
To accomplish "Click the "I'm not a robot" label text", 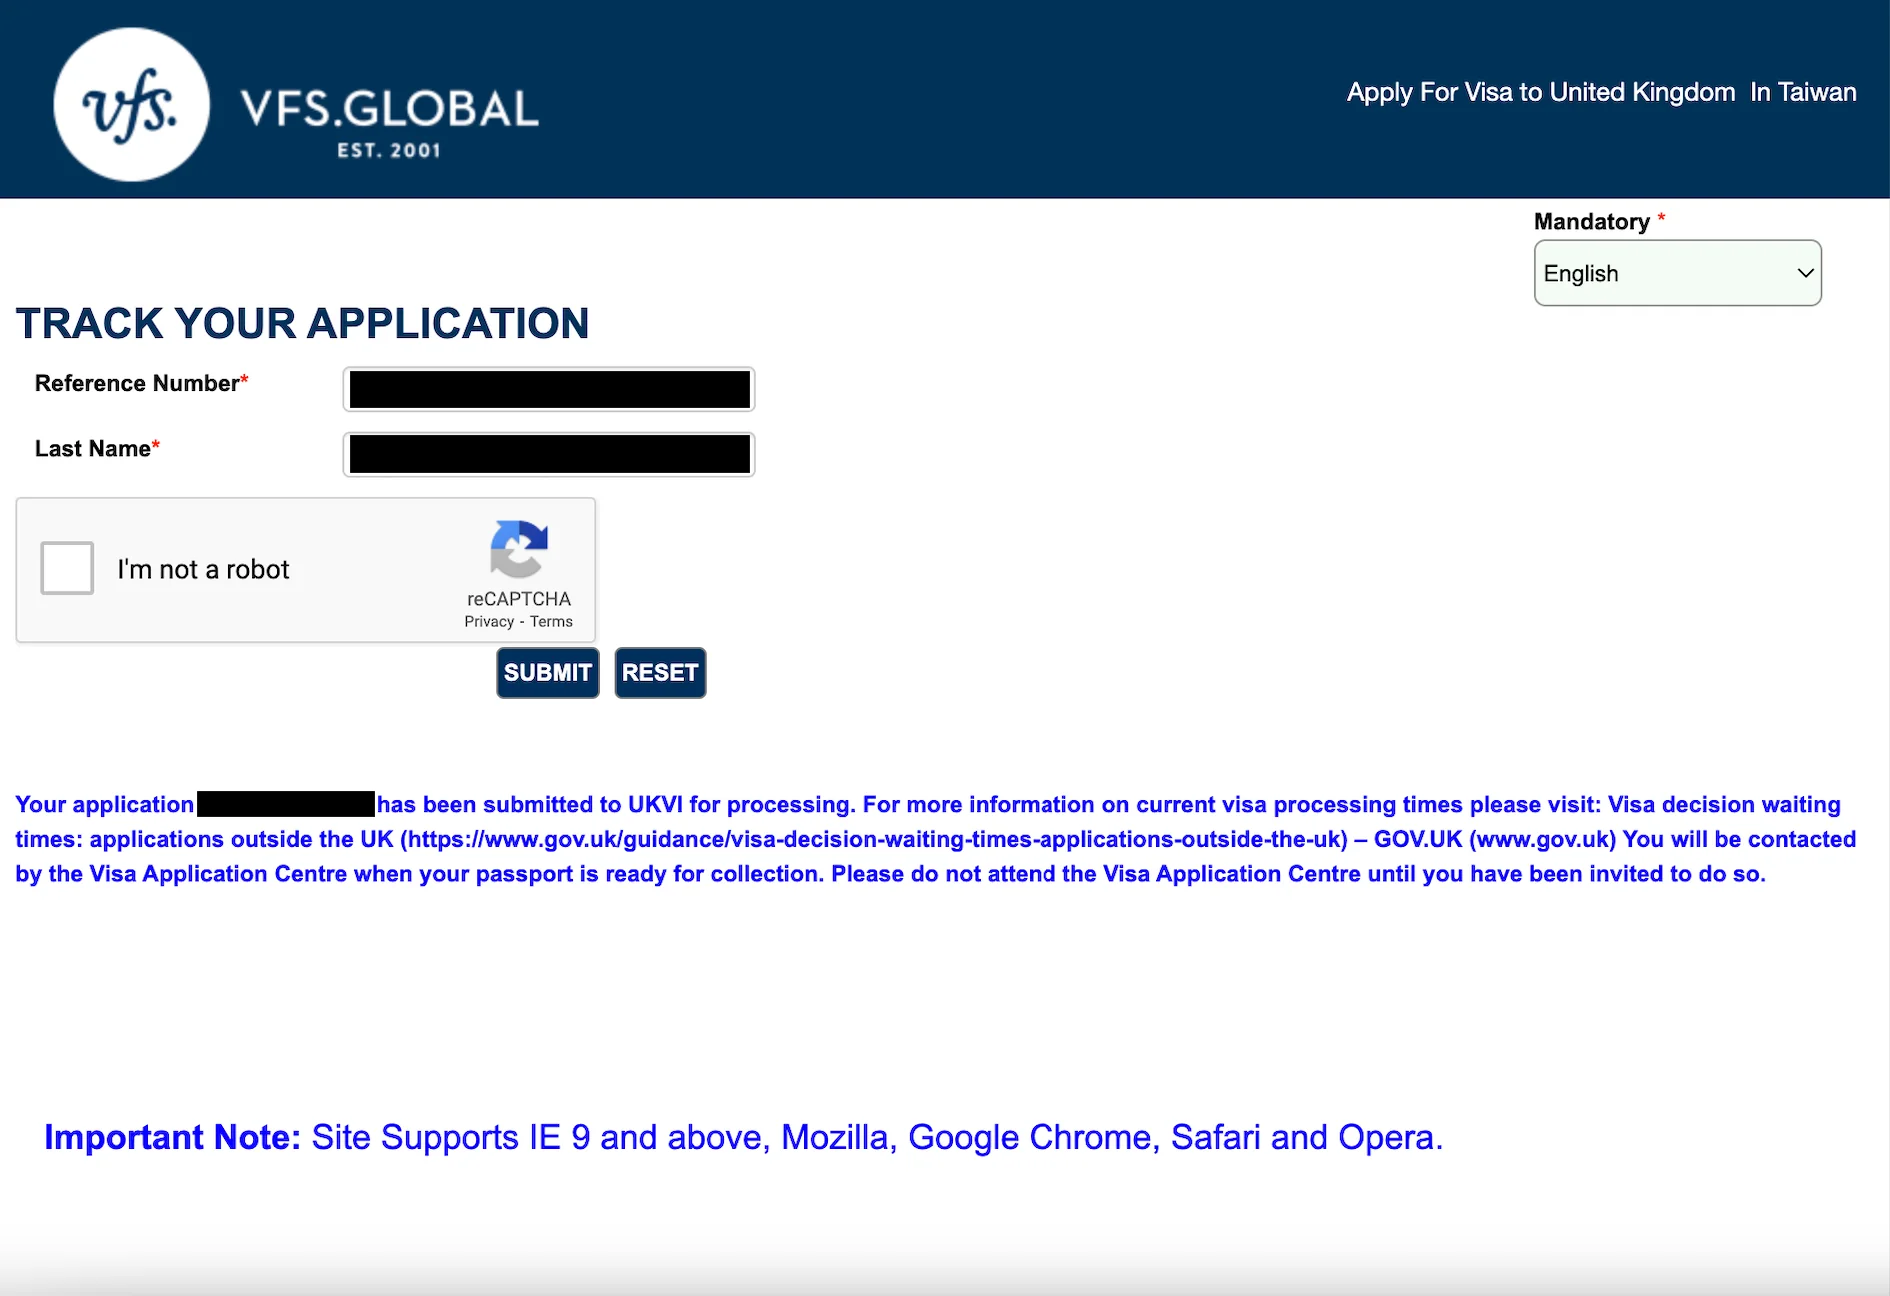I will point(203,569).
